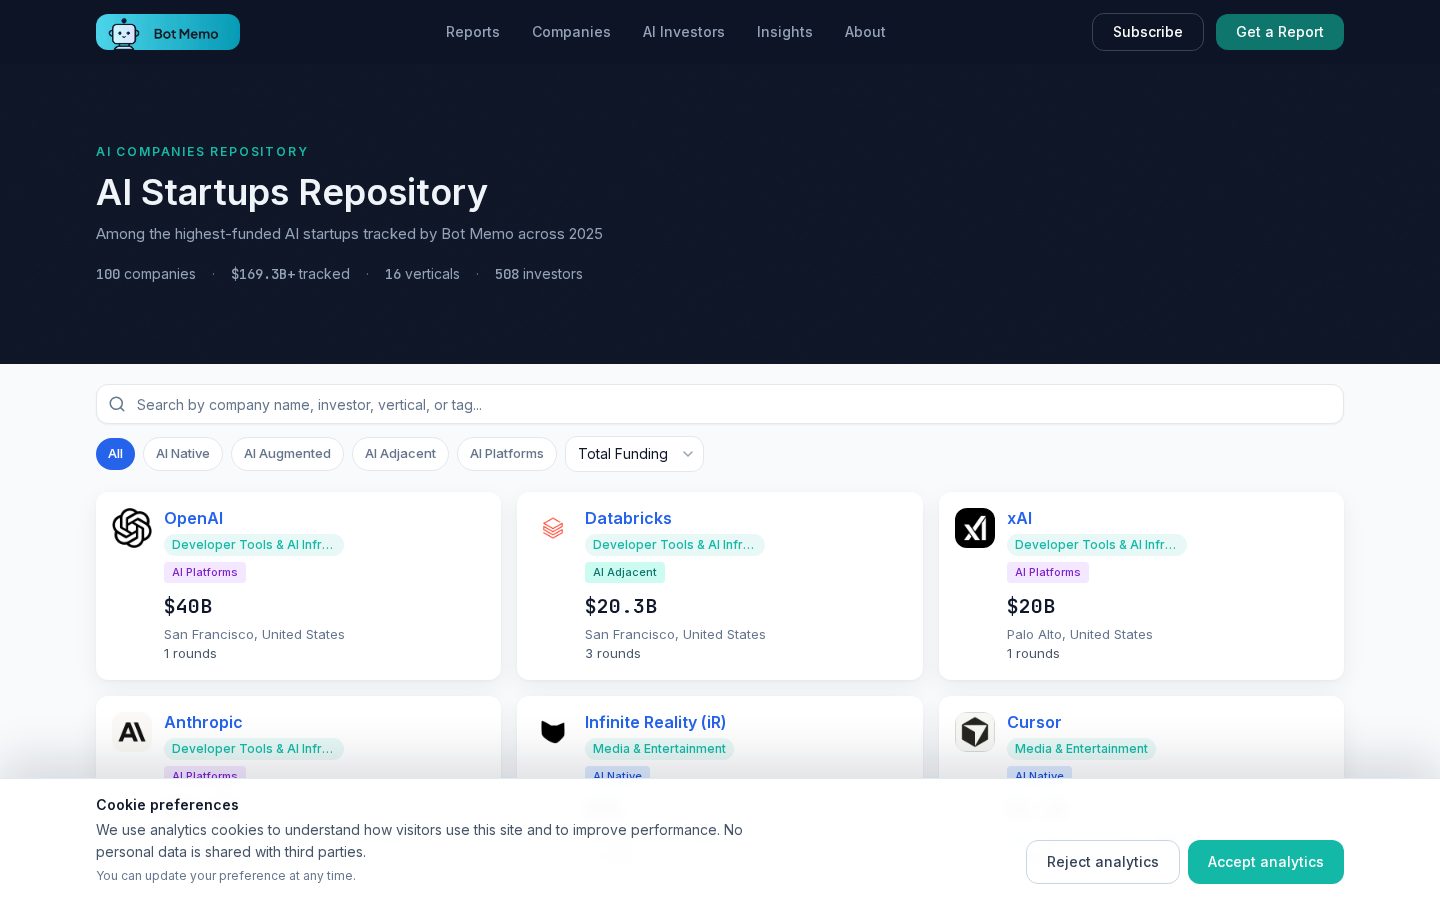The image size is (1440, 900).
Task: Open the OpenAI company link
Action: point(193,518)
